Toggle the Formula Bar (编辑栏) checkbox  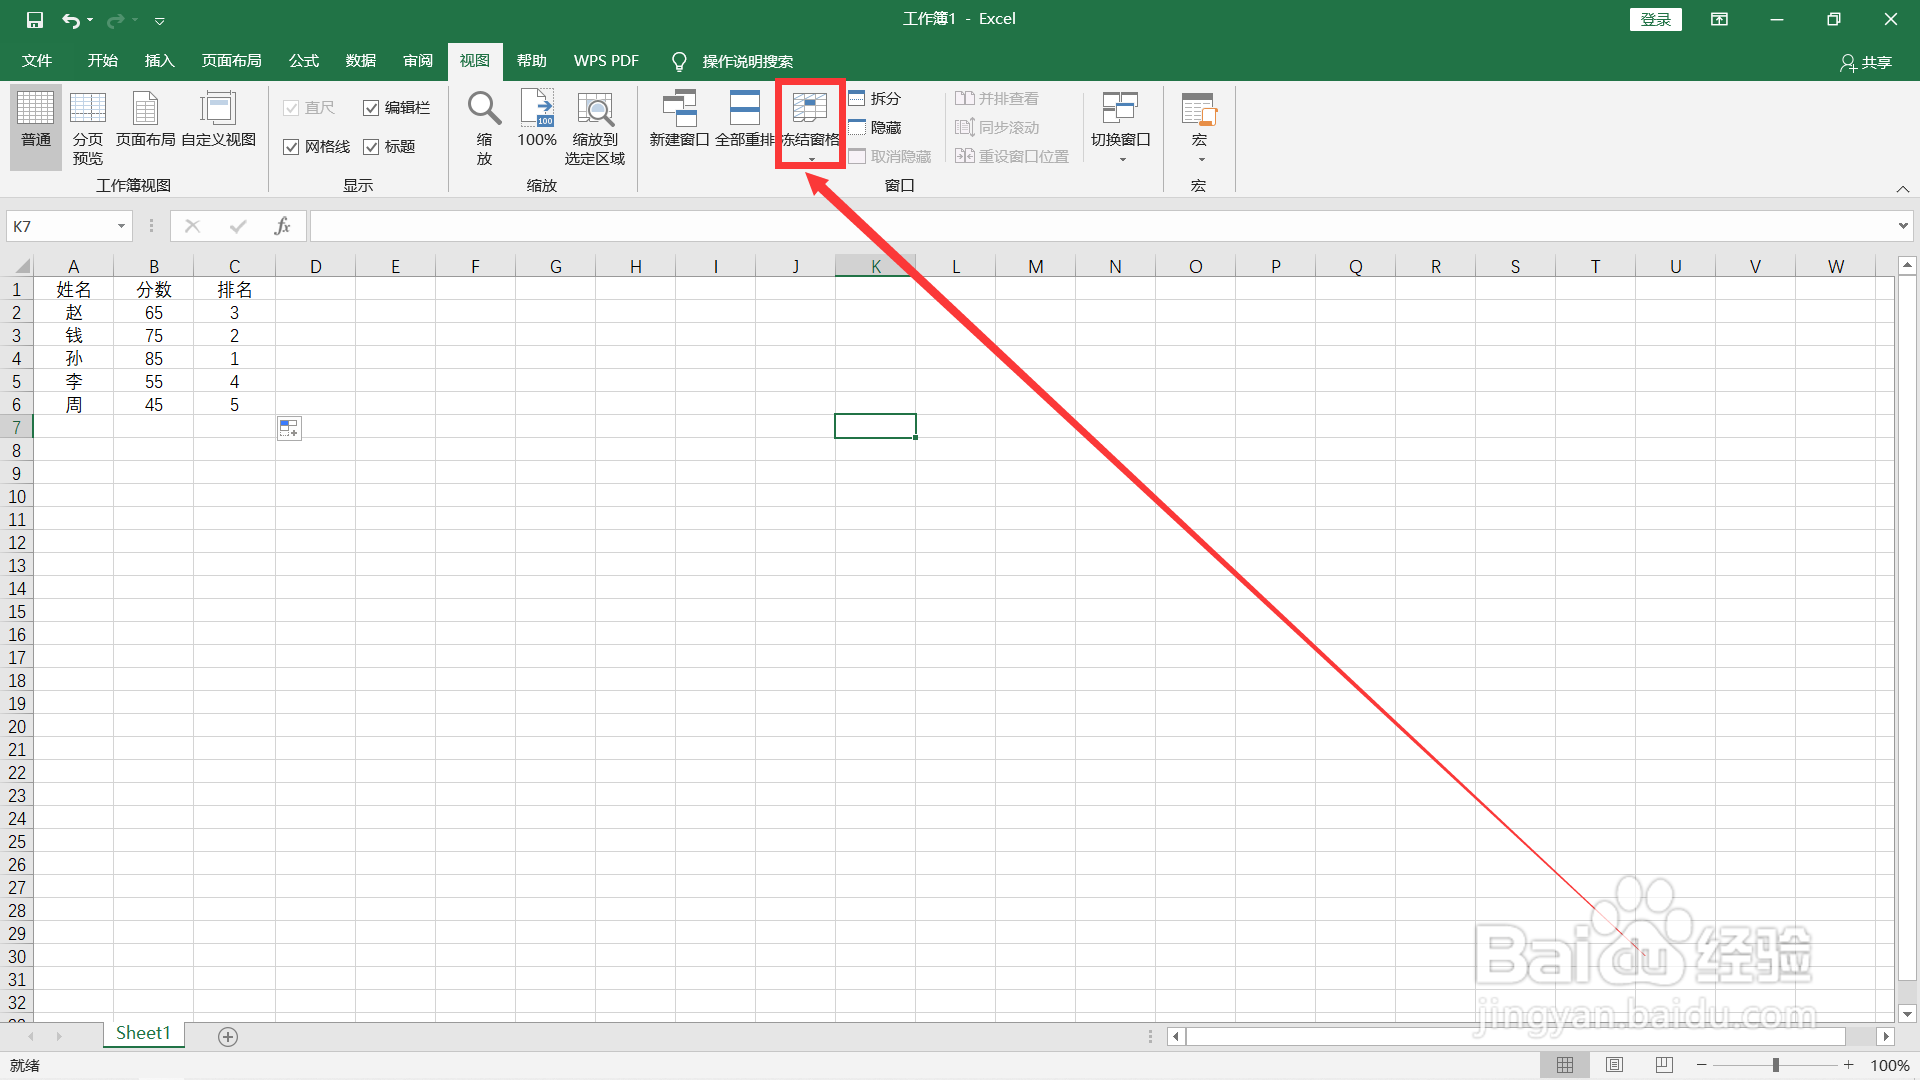371,108
